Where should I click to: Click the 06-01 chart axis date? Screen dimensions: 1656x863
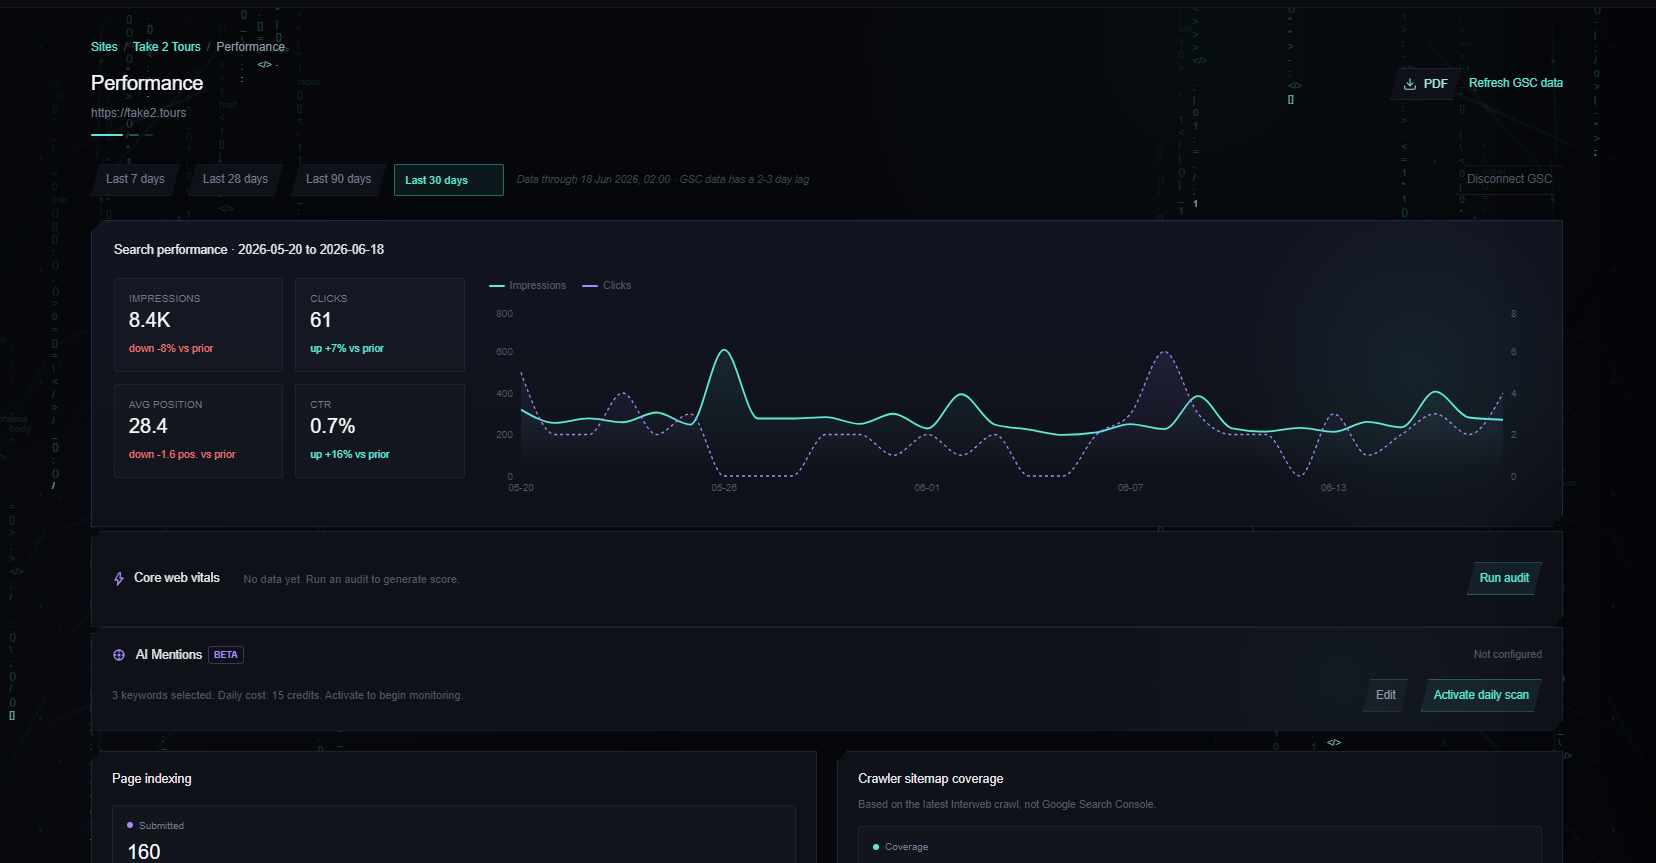click(x=927, y=488)
